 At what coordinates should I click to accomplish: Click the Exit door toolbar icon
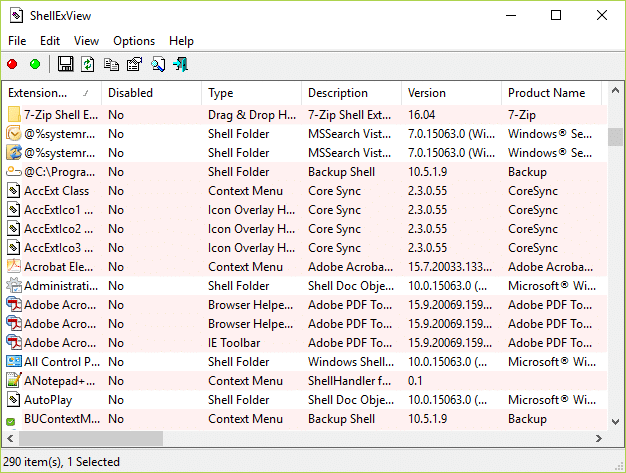(x=181, y=65)
